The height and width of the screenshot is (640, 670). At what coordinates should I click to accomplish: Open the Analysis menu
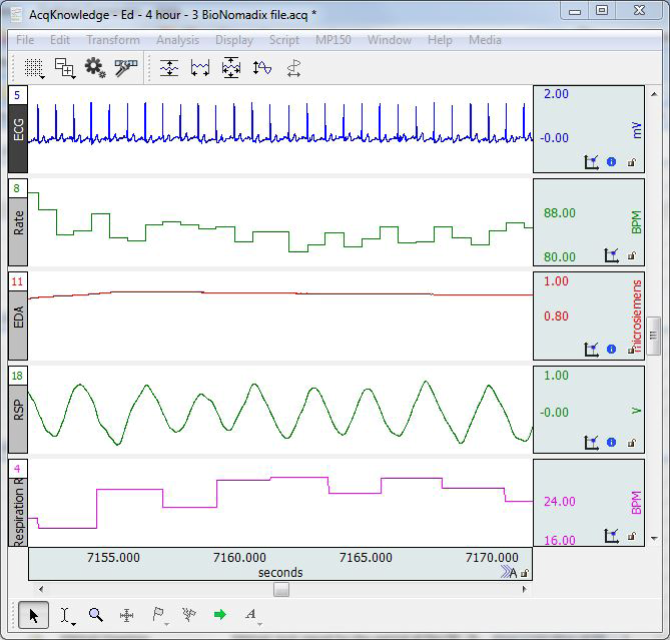pos(177,40)
